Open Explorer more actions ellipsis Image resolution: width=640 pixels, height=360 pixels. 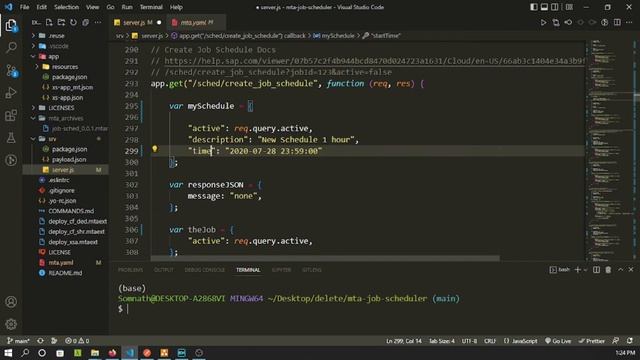(x=98, y=22)
